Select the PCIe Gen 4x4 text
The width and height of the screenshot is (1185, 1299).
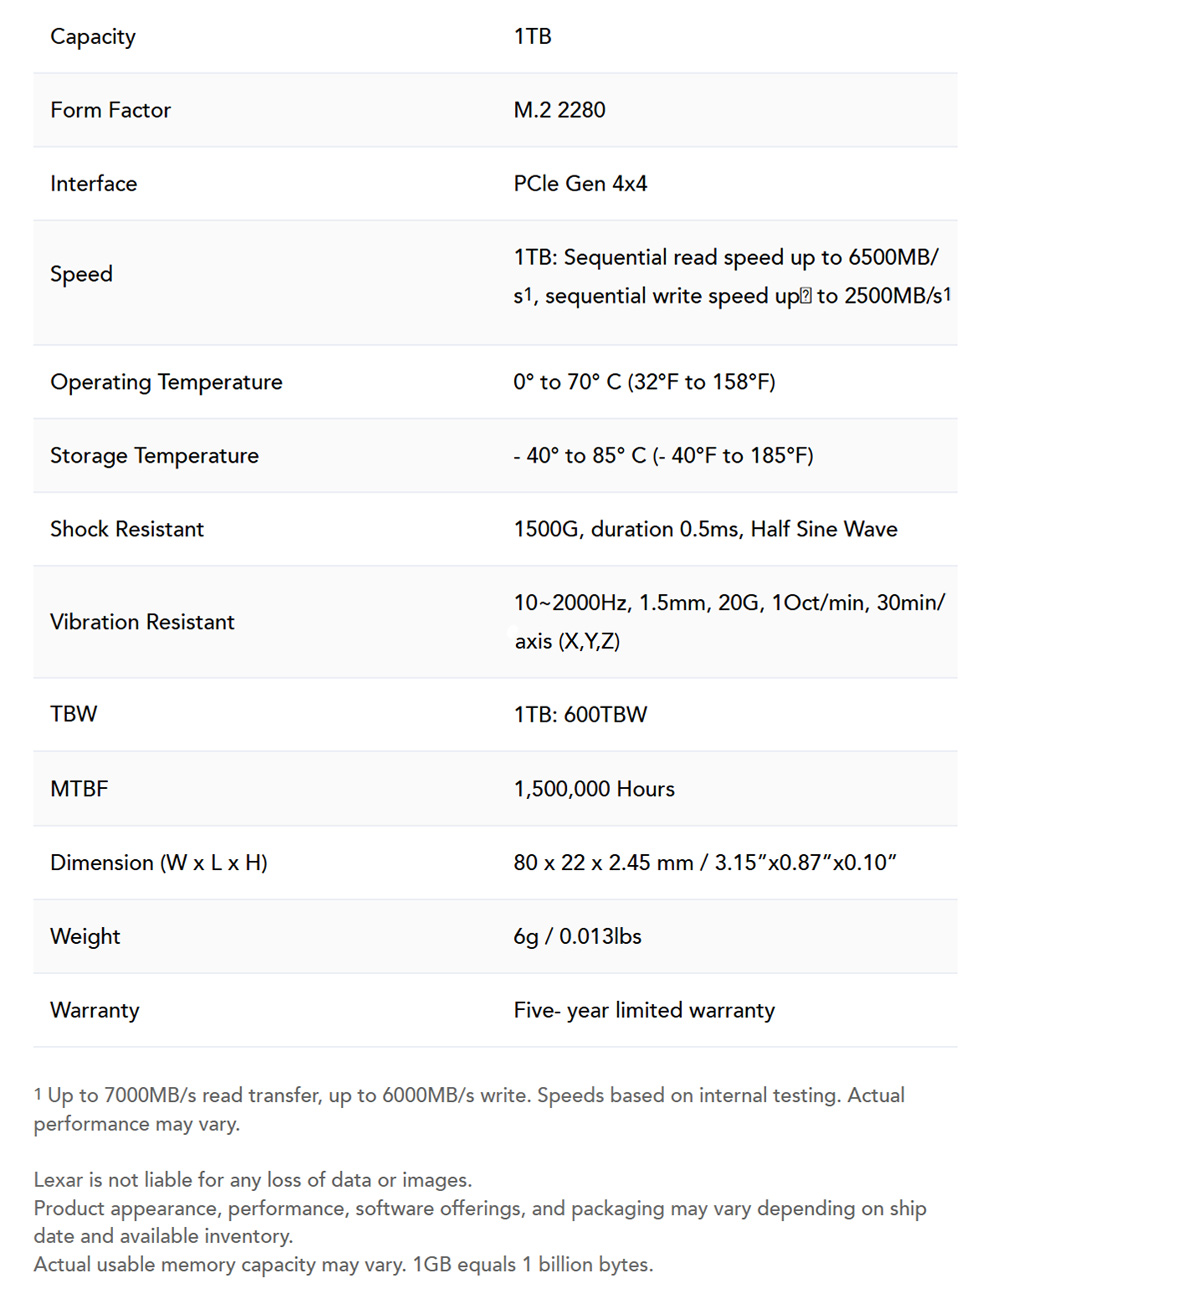tap(580, 184)
